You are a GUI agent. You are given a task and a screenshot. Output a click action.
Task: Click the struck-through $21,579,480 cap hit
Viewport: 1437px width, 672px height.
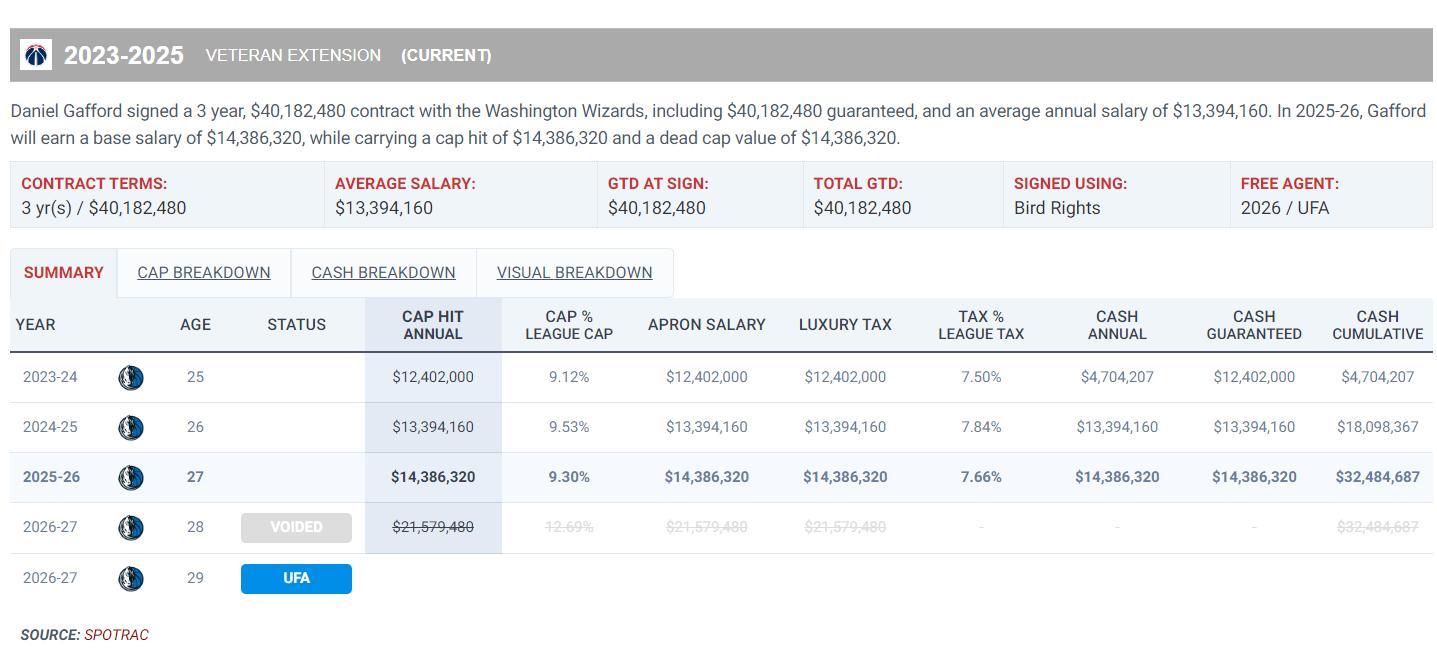[432, 527]
